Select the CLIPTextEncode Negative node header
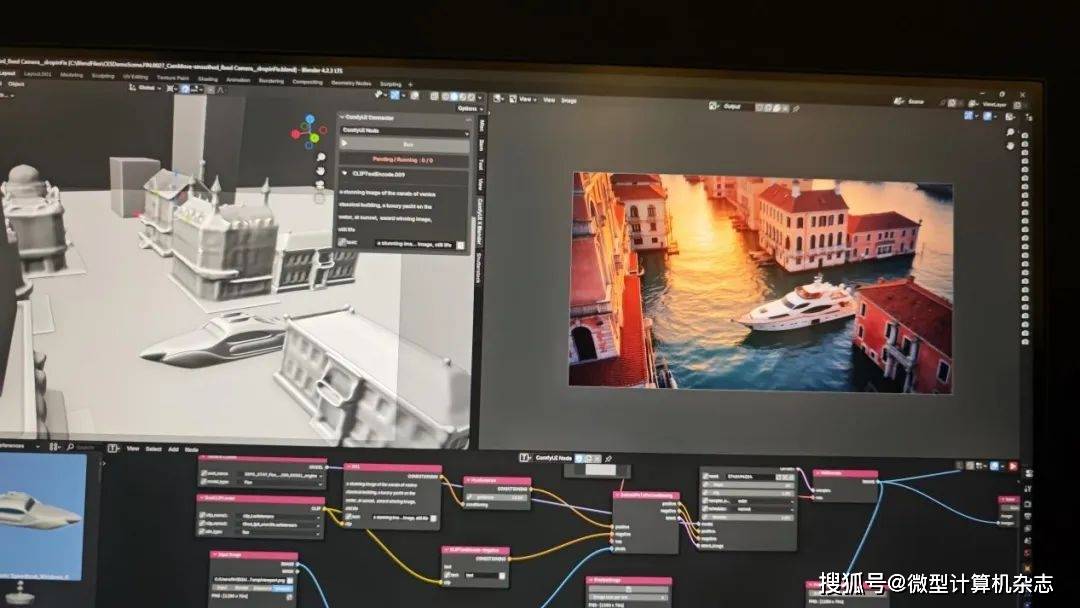Image resolution: width=1080 pixels, height=608 pixels. 475,550
